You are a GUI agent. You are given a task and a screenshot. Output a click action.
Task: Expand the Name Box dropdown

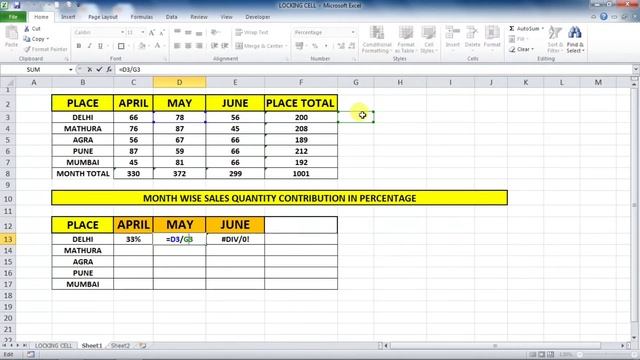click(x=71, y=70)
